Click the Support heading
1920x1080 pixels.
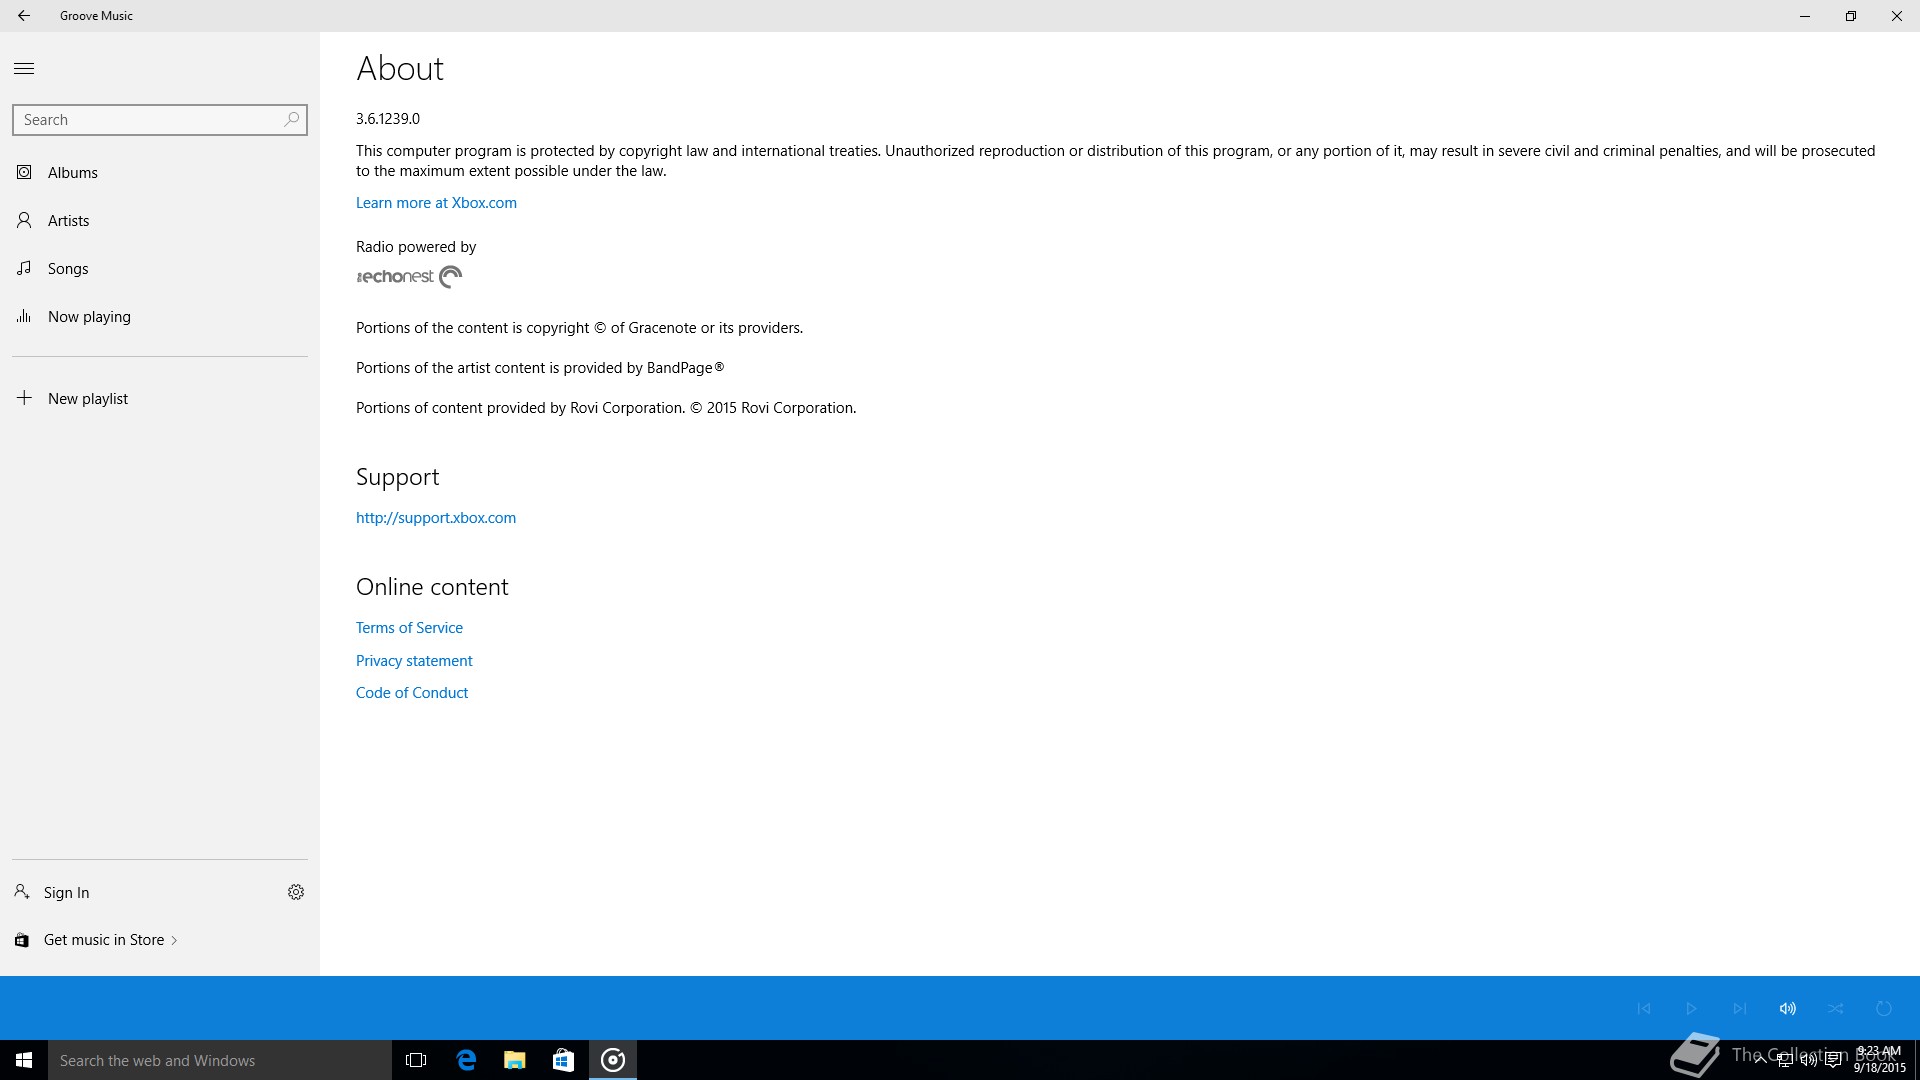pyautogui.click(x=398, y=478)
